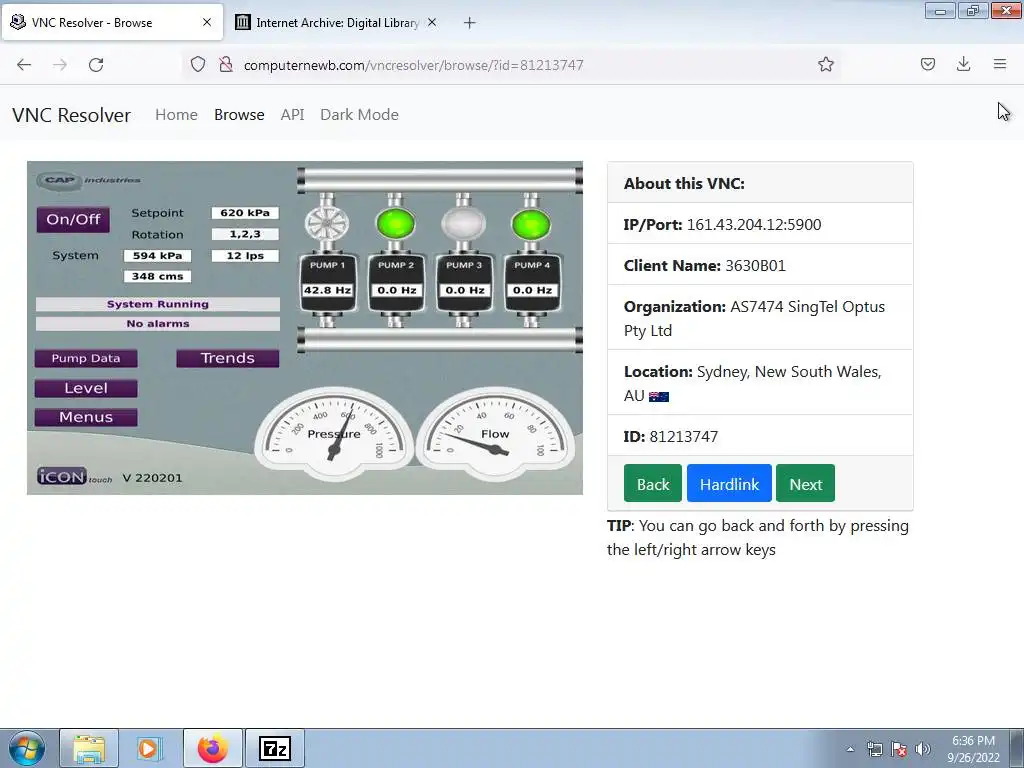Screen dimensions: 1024x768
Task: Click the System Running status bar
Action: 158,304
